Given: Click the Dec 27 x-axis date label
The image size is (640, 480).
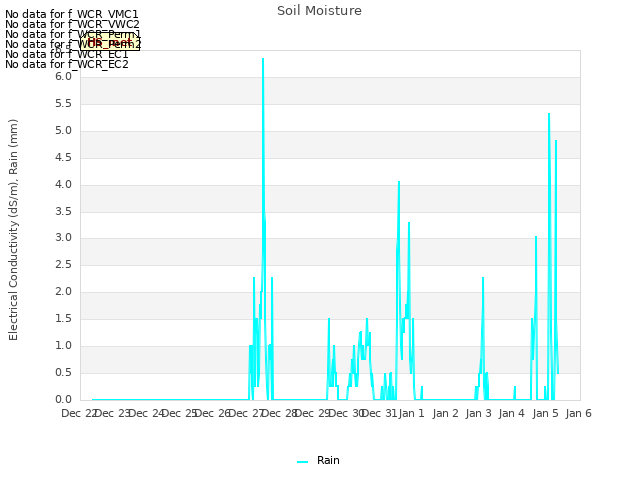Looking at the screenshot, I should tap(246, 413).
